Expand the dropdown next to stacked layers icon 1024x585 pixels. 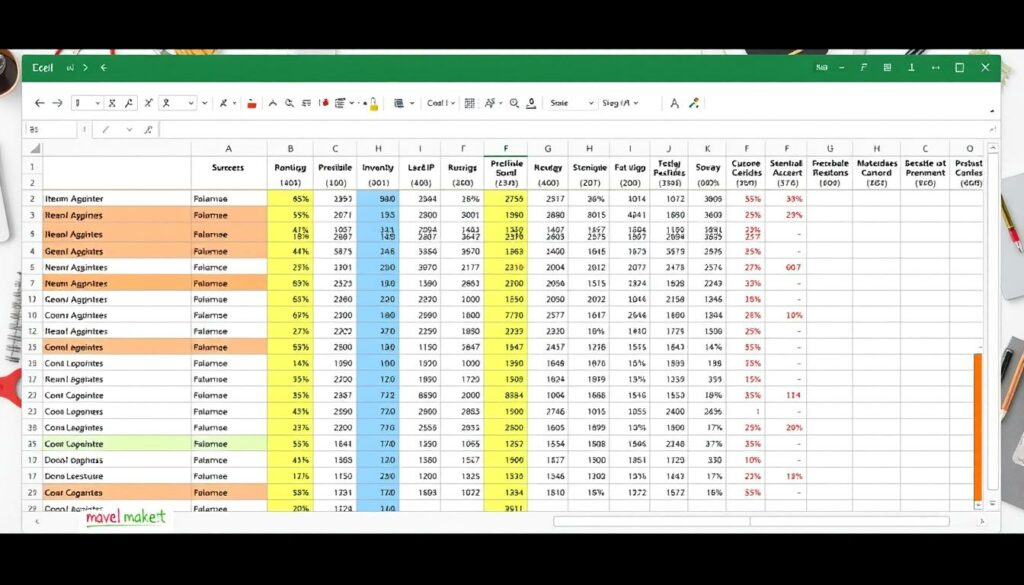pos(412,103)
